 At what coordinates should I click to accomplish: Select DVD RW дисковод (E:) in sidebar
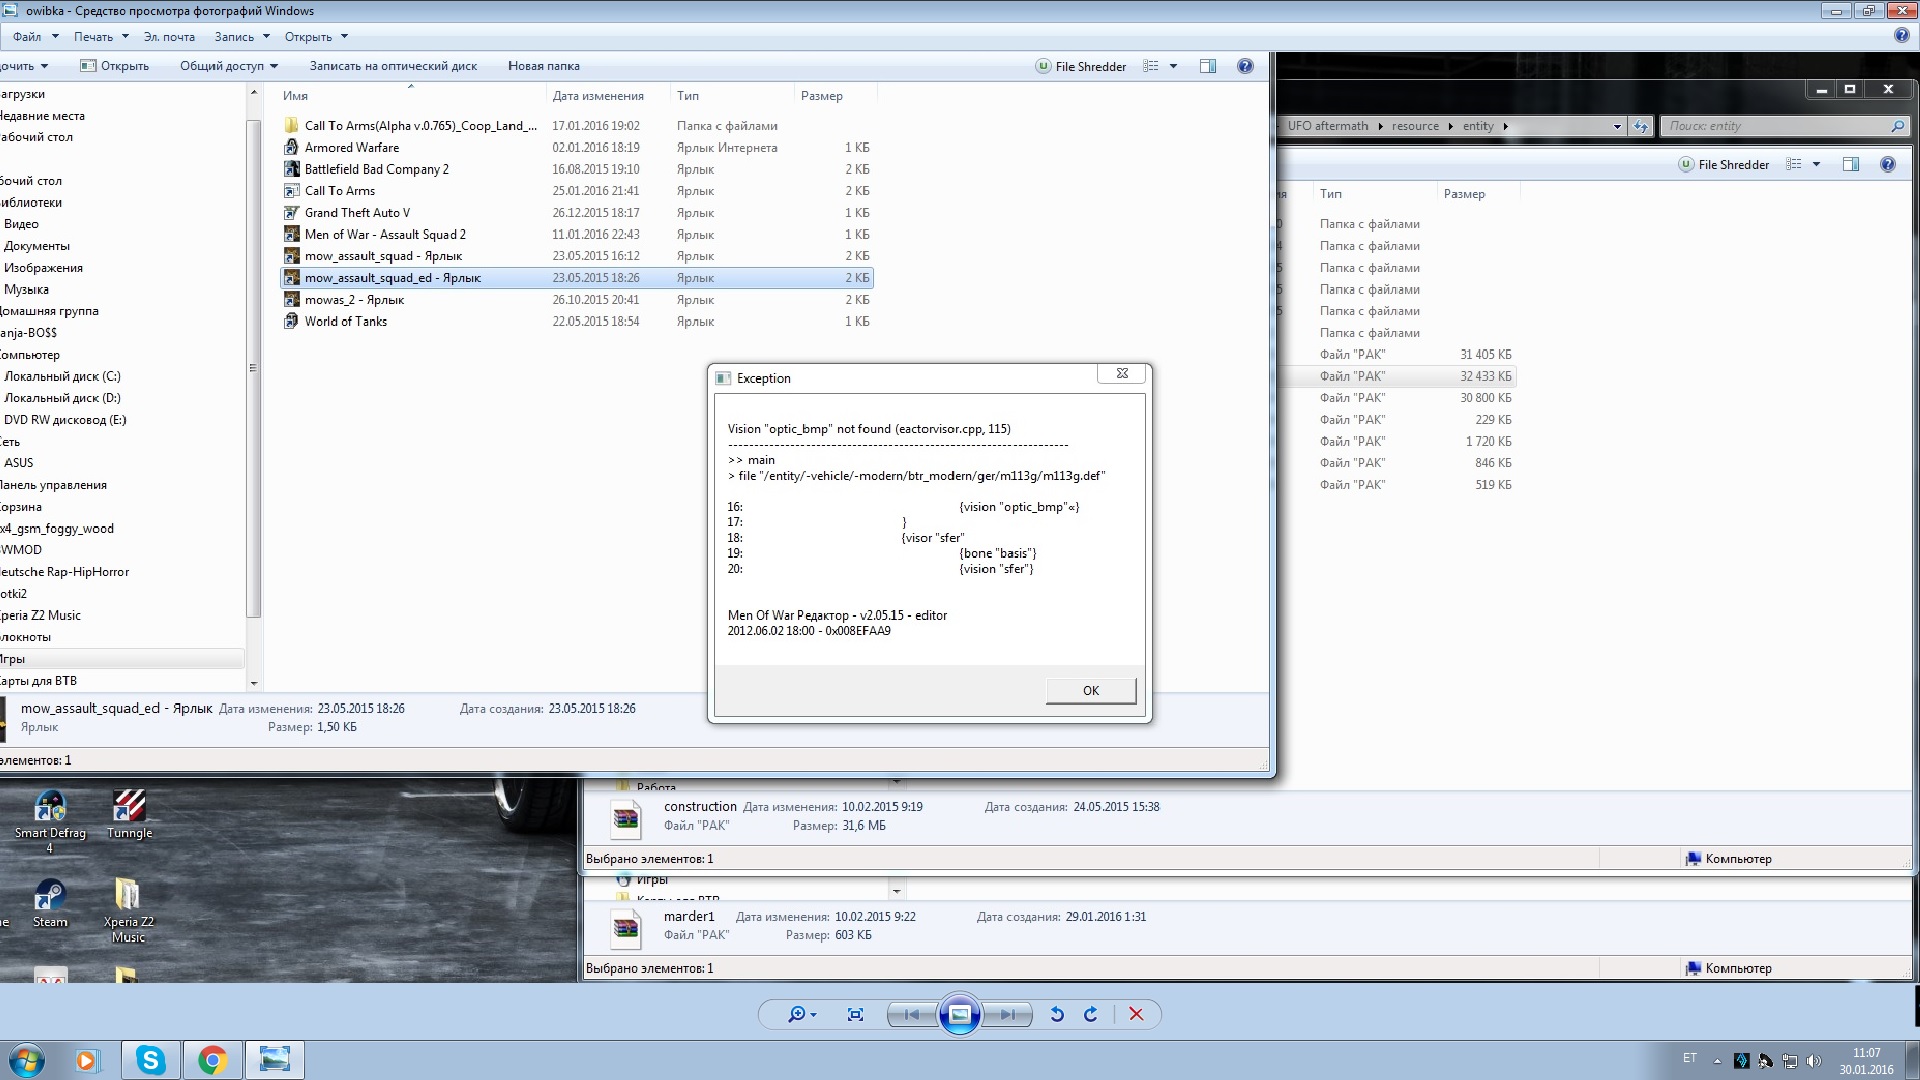point(65,420)
